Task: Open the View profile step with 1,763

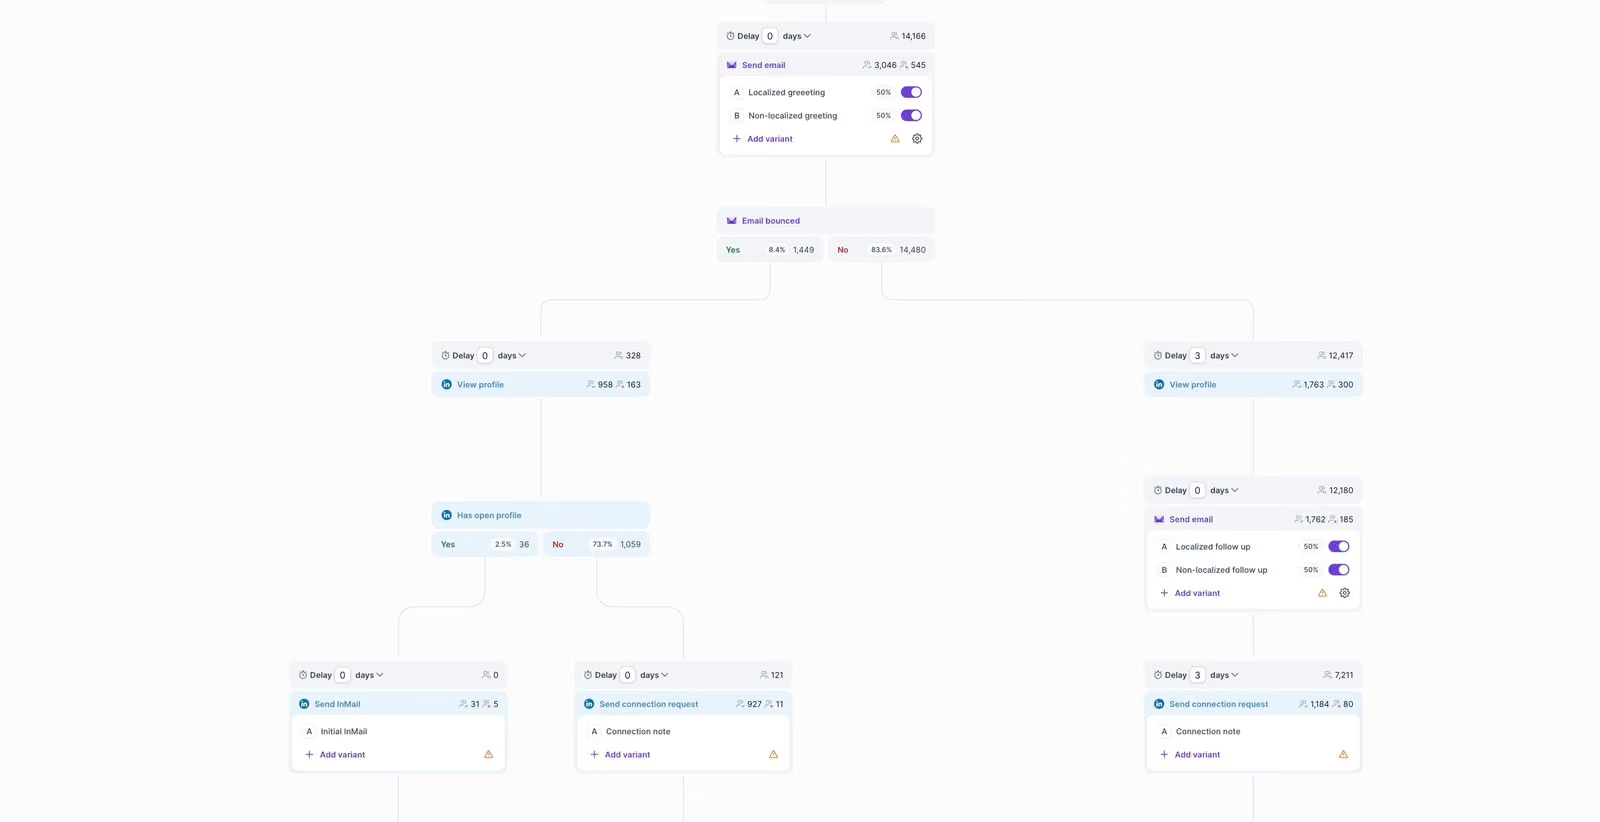Action: click(x=1253, y=384)
